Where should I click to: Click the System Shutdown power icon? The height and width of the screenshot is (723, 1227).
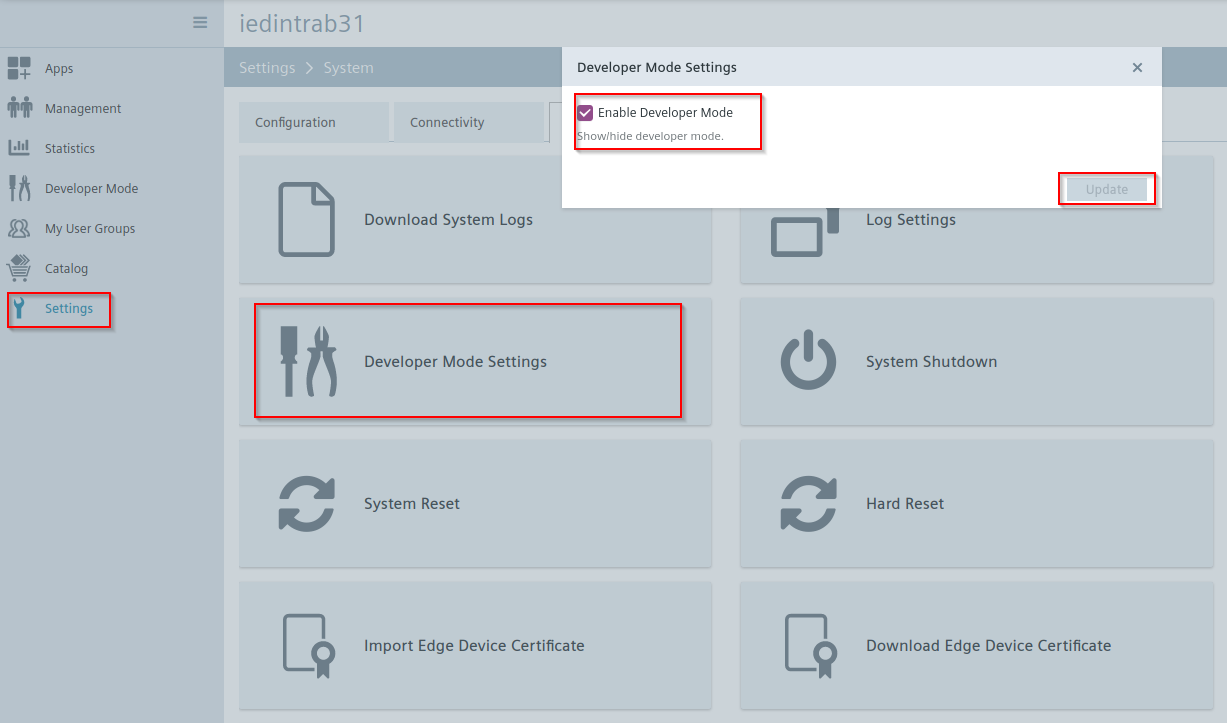click(808, 361)
